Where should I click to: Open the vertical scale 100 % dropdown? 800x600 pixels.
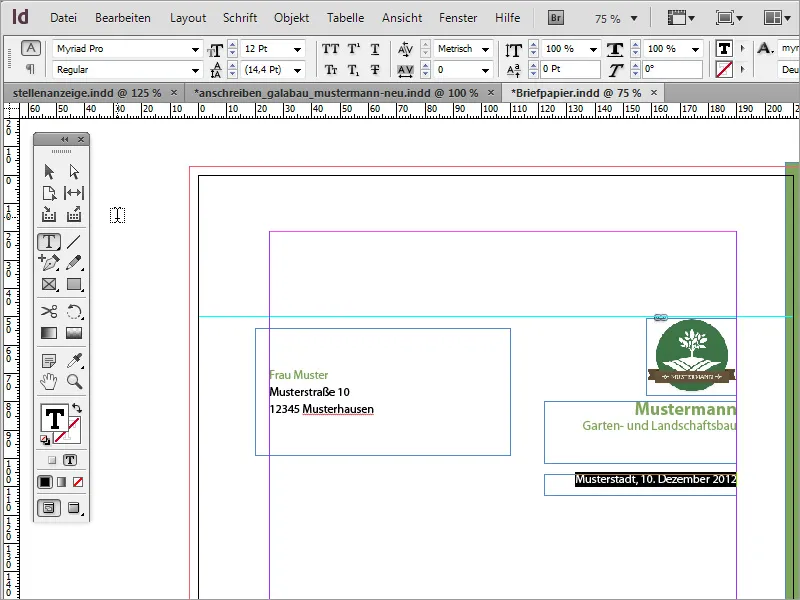pos(593,49)
